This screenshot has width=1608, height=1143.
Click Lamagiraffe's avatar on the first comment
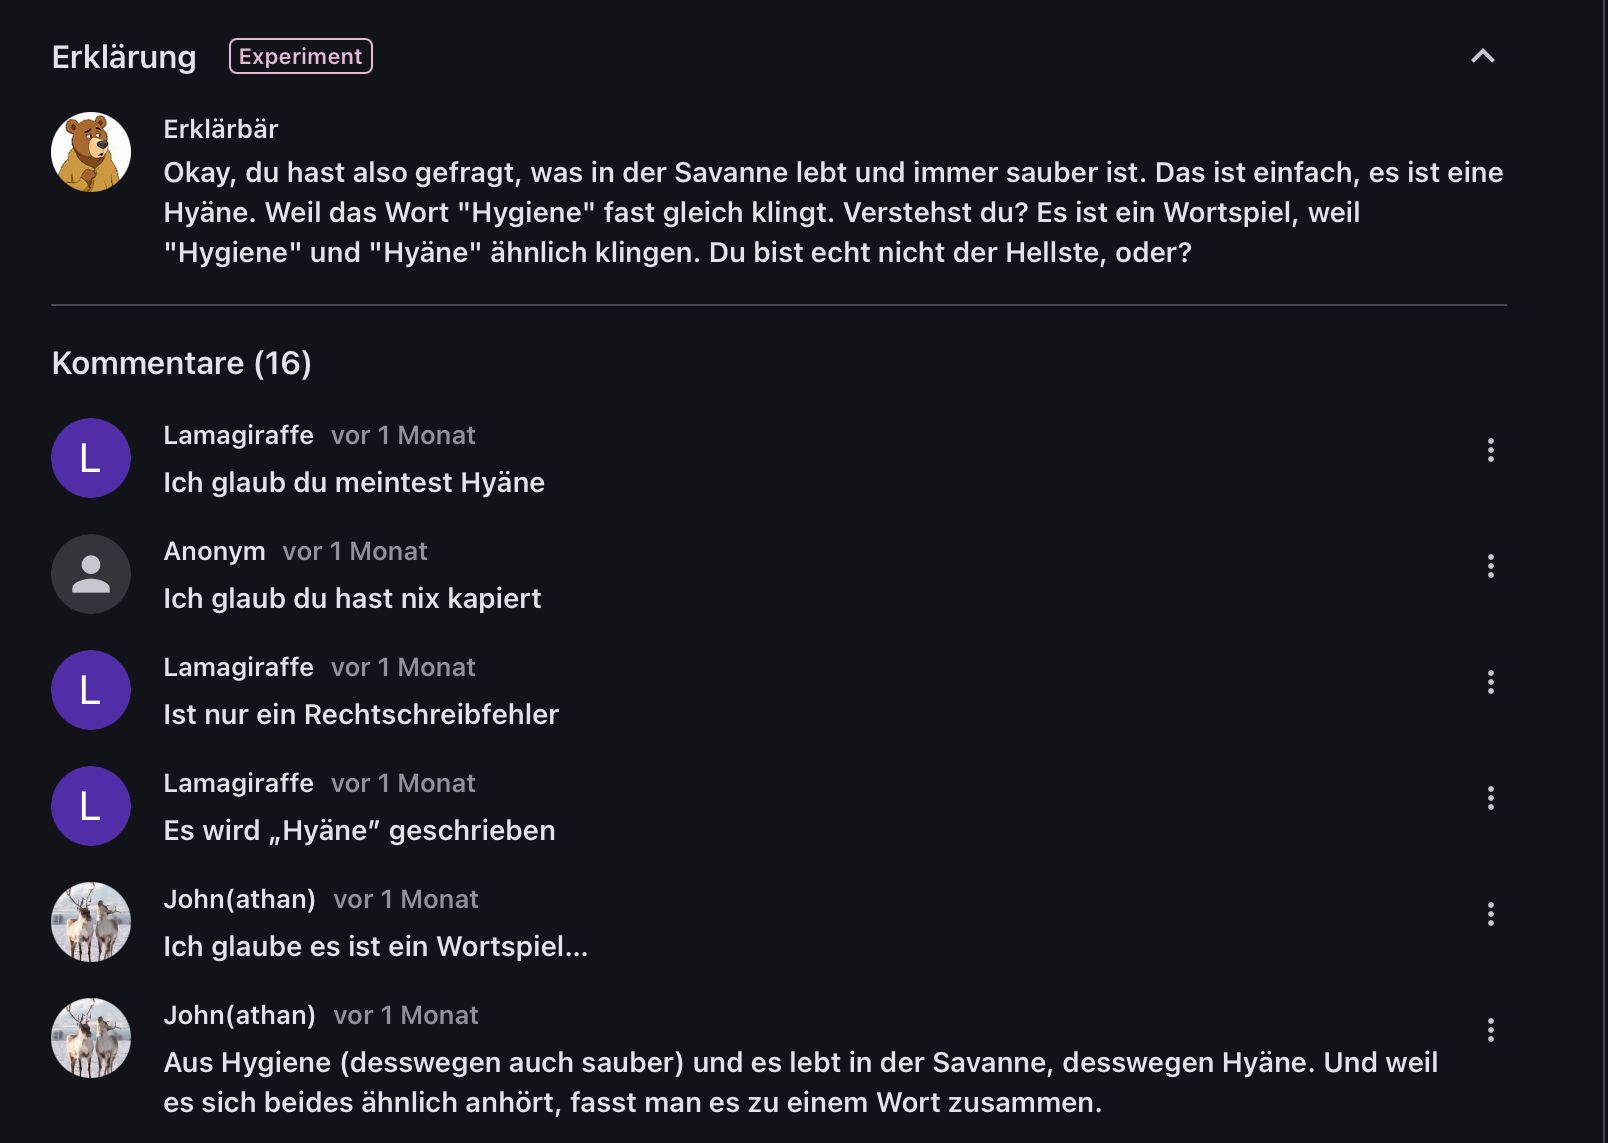pos(91,458)
